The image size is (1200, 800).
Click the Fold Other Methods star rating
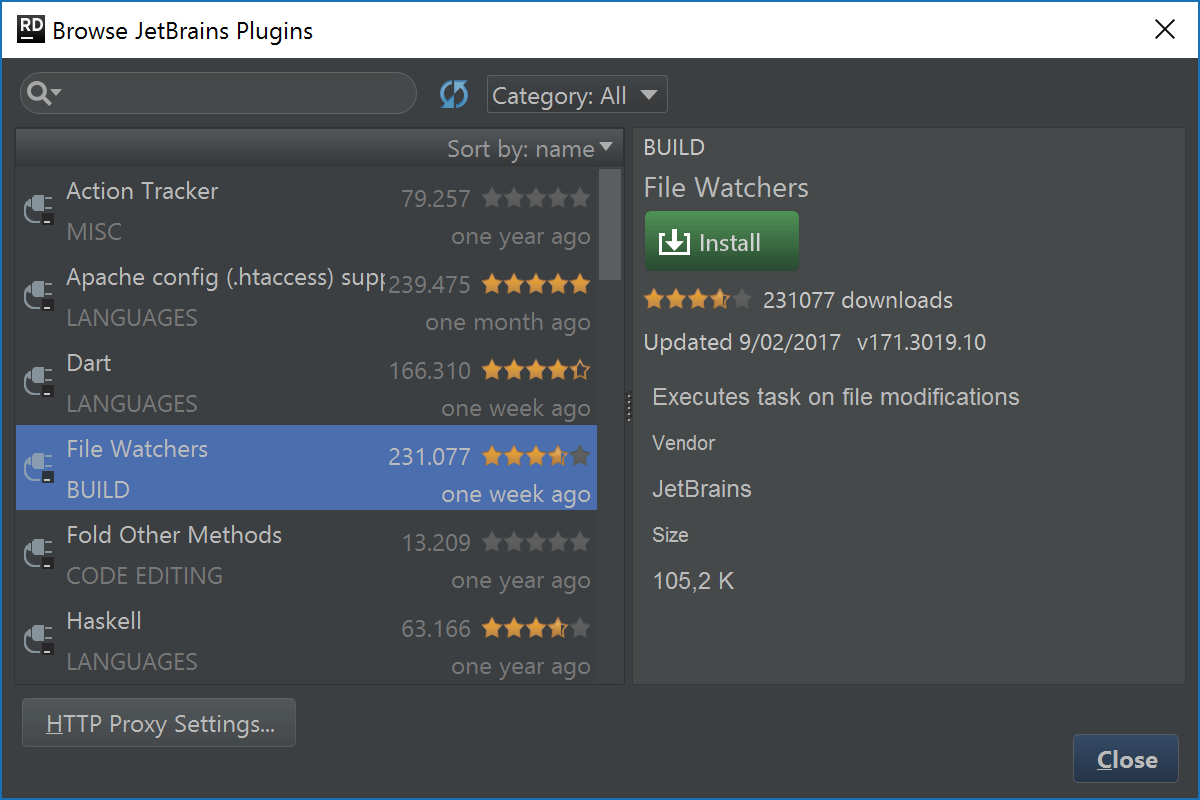click(x=536, y=542)
